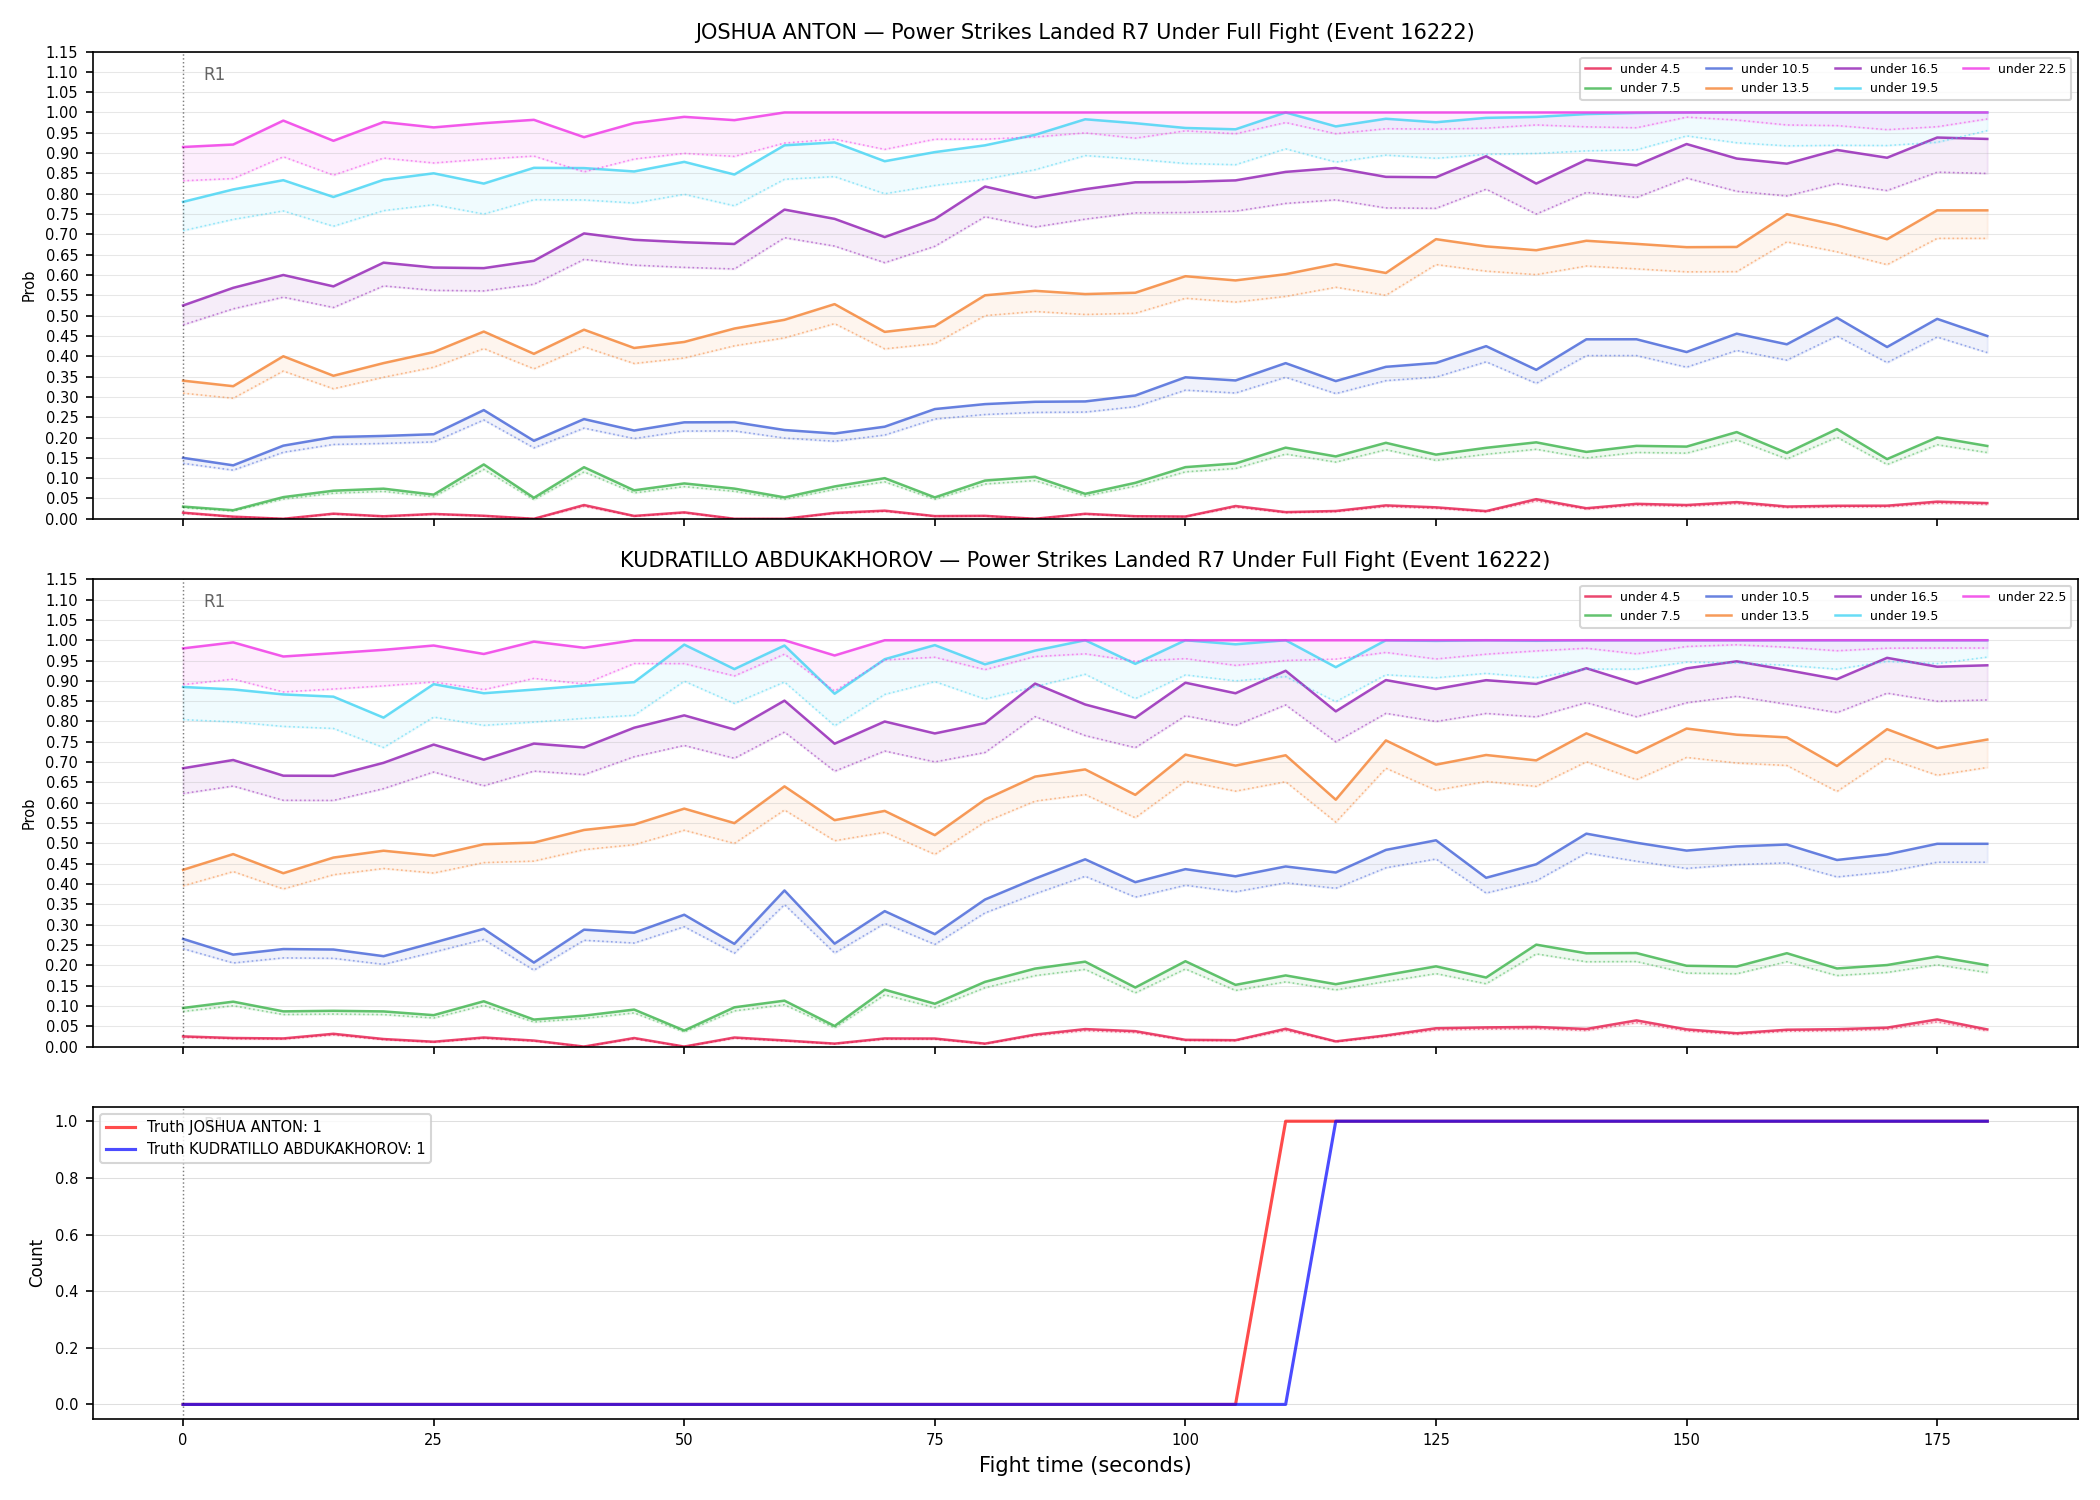The height and width of the screenshot is (1500, 2100).
Task: Click the 1.0 tick on Count axis
Action: [x=69, y=1122]
